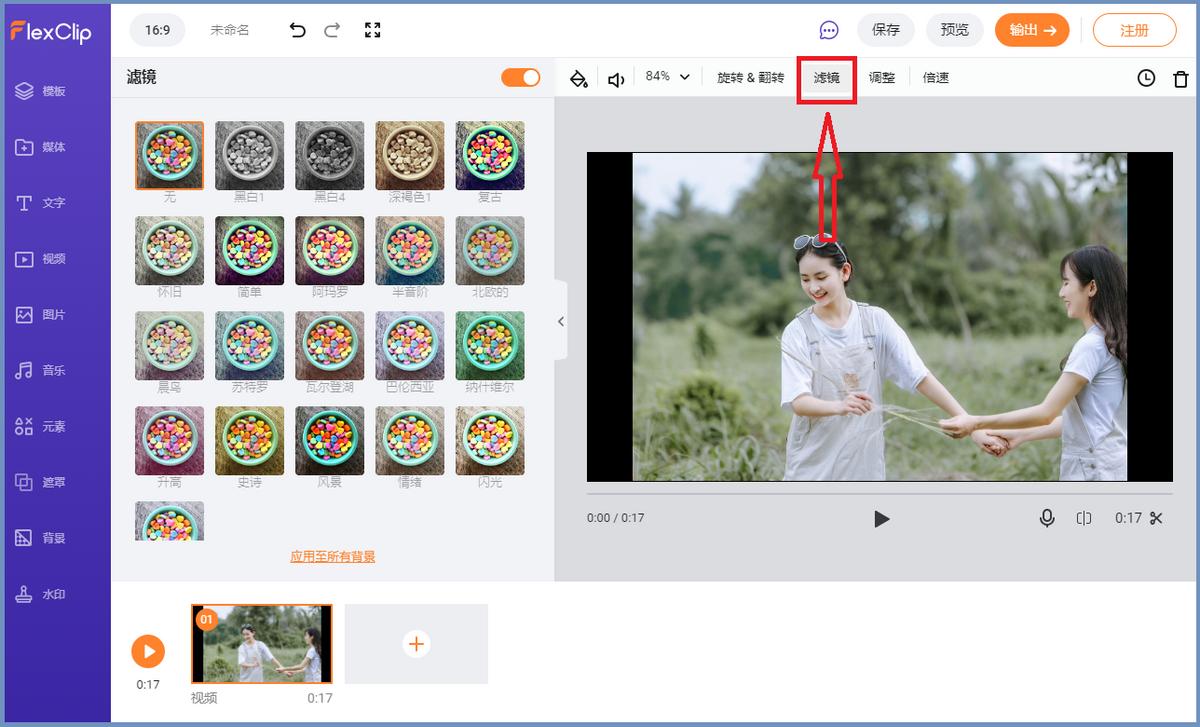Open the clock duration icon
Screen dimensions: 1200x727
1146,78
